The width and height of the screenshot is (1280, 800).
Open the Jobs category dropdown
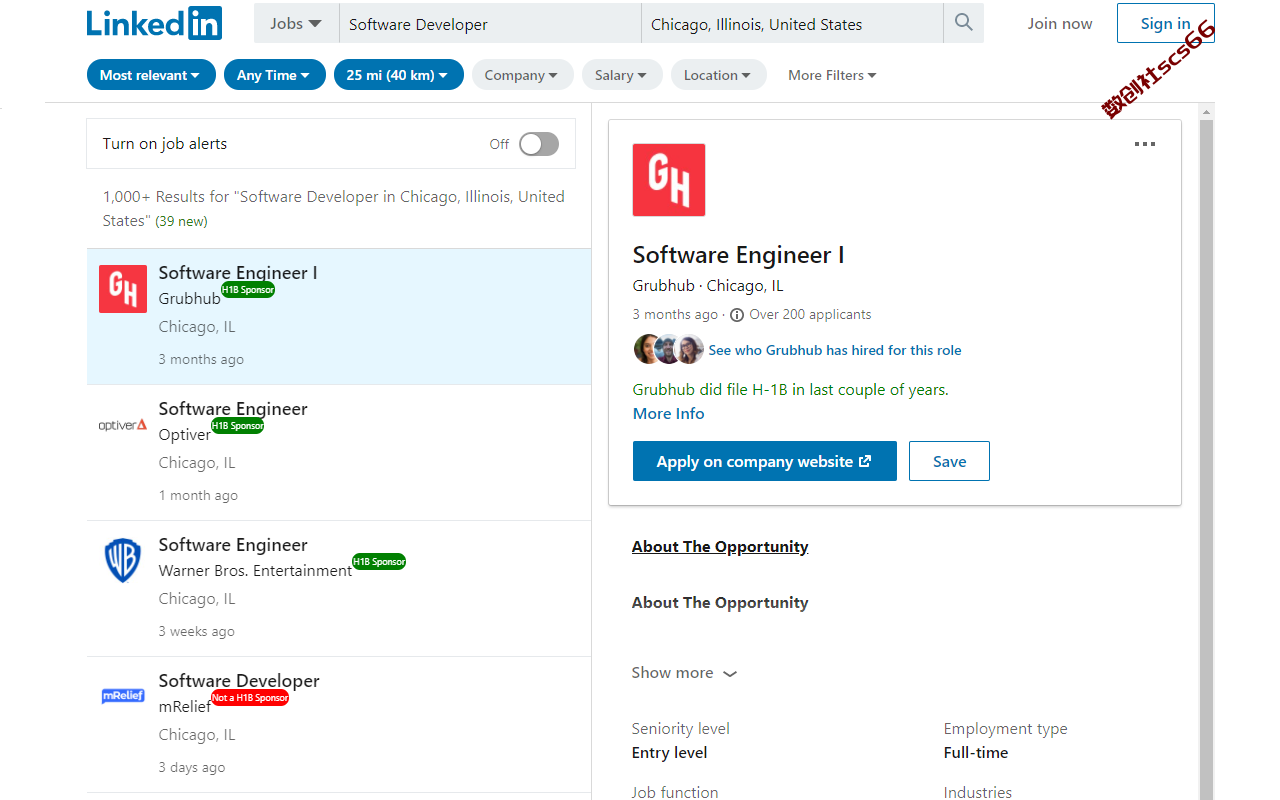click(296, 23)
